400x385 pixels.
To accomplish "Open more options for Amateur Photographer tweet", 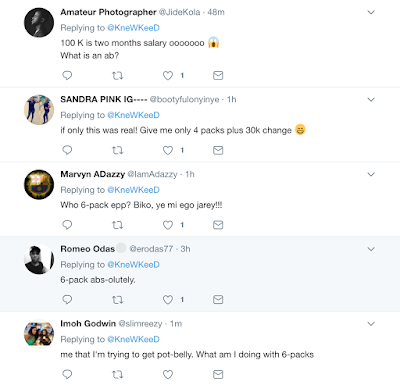I will (x=371, y=12).
